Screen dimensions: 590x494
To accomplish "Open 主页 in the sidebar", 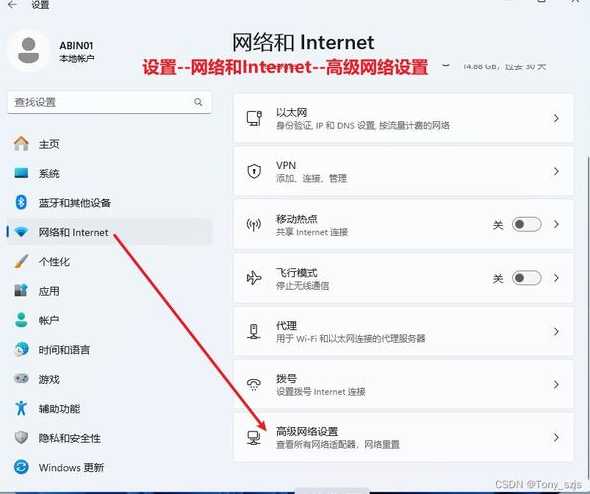I will pyautogui.click(x=109, y=144).
